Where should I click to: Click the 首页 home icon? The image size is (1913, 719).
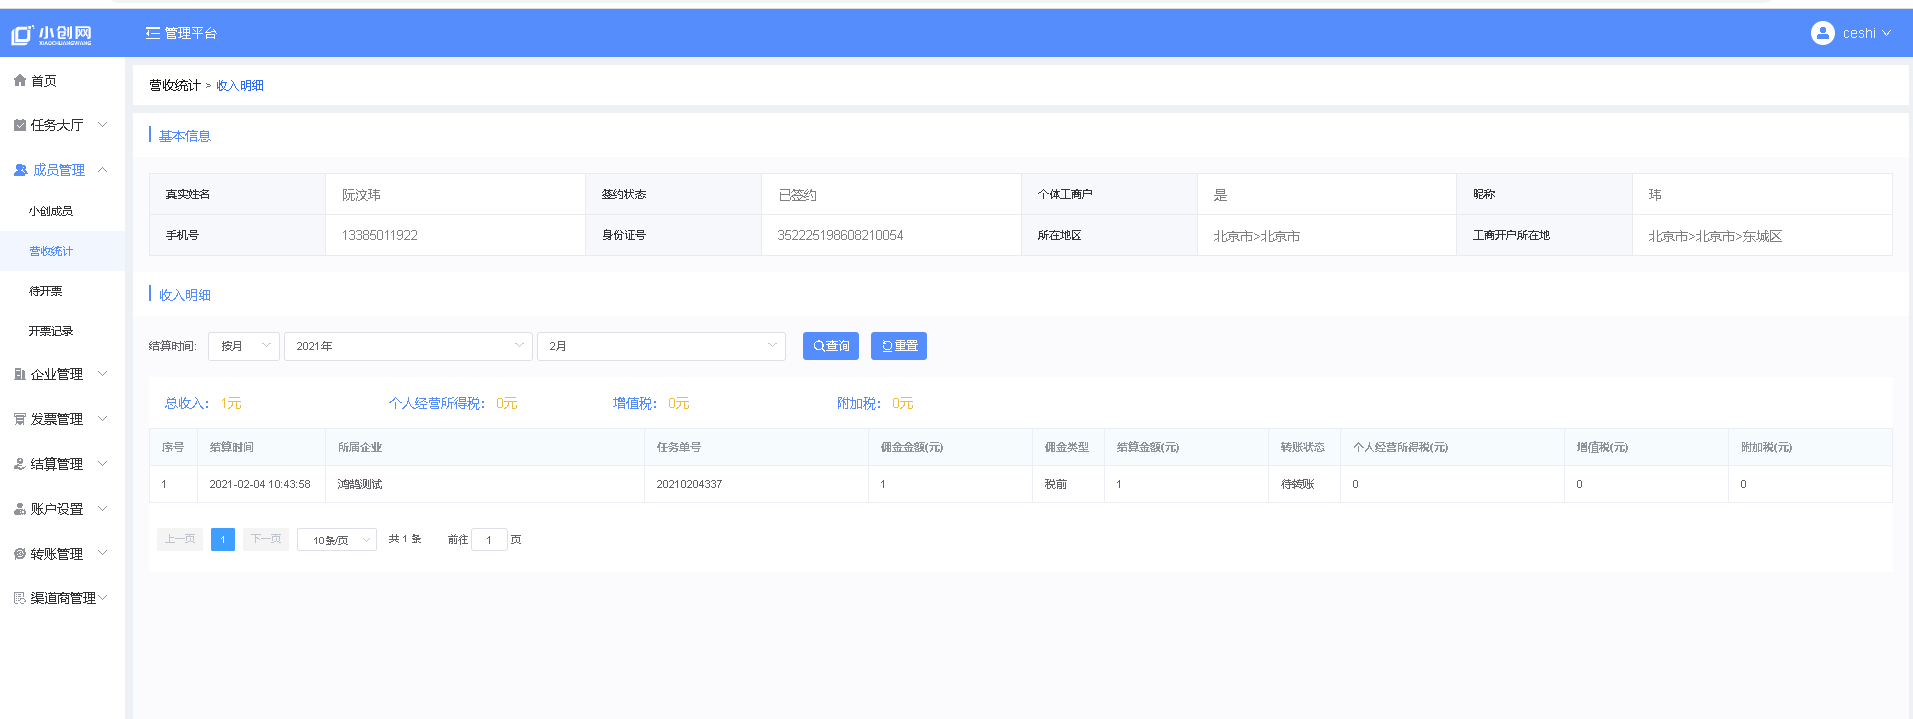(x=20, y=80)
